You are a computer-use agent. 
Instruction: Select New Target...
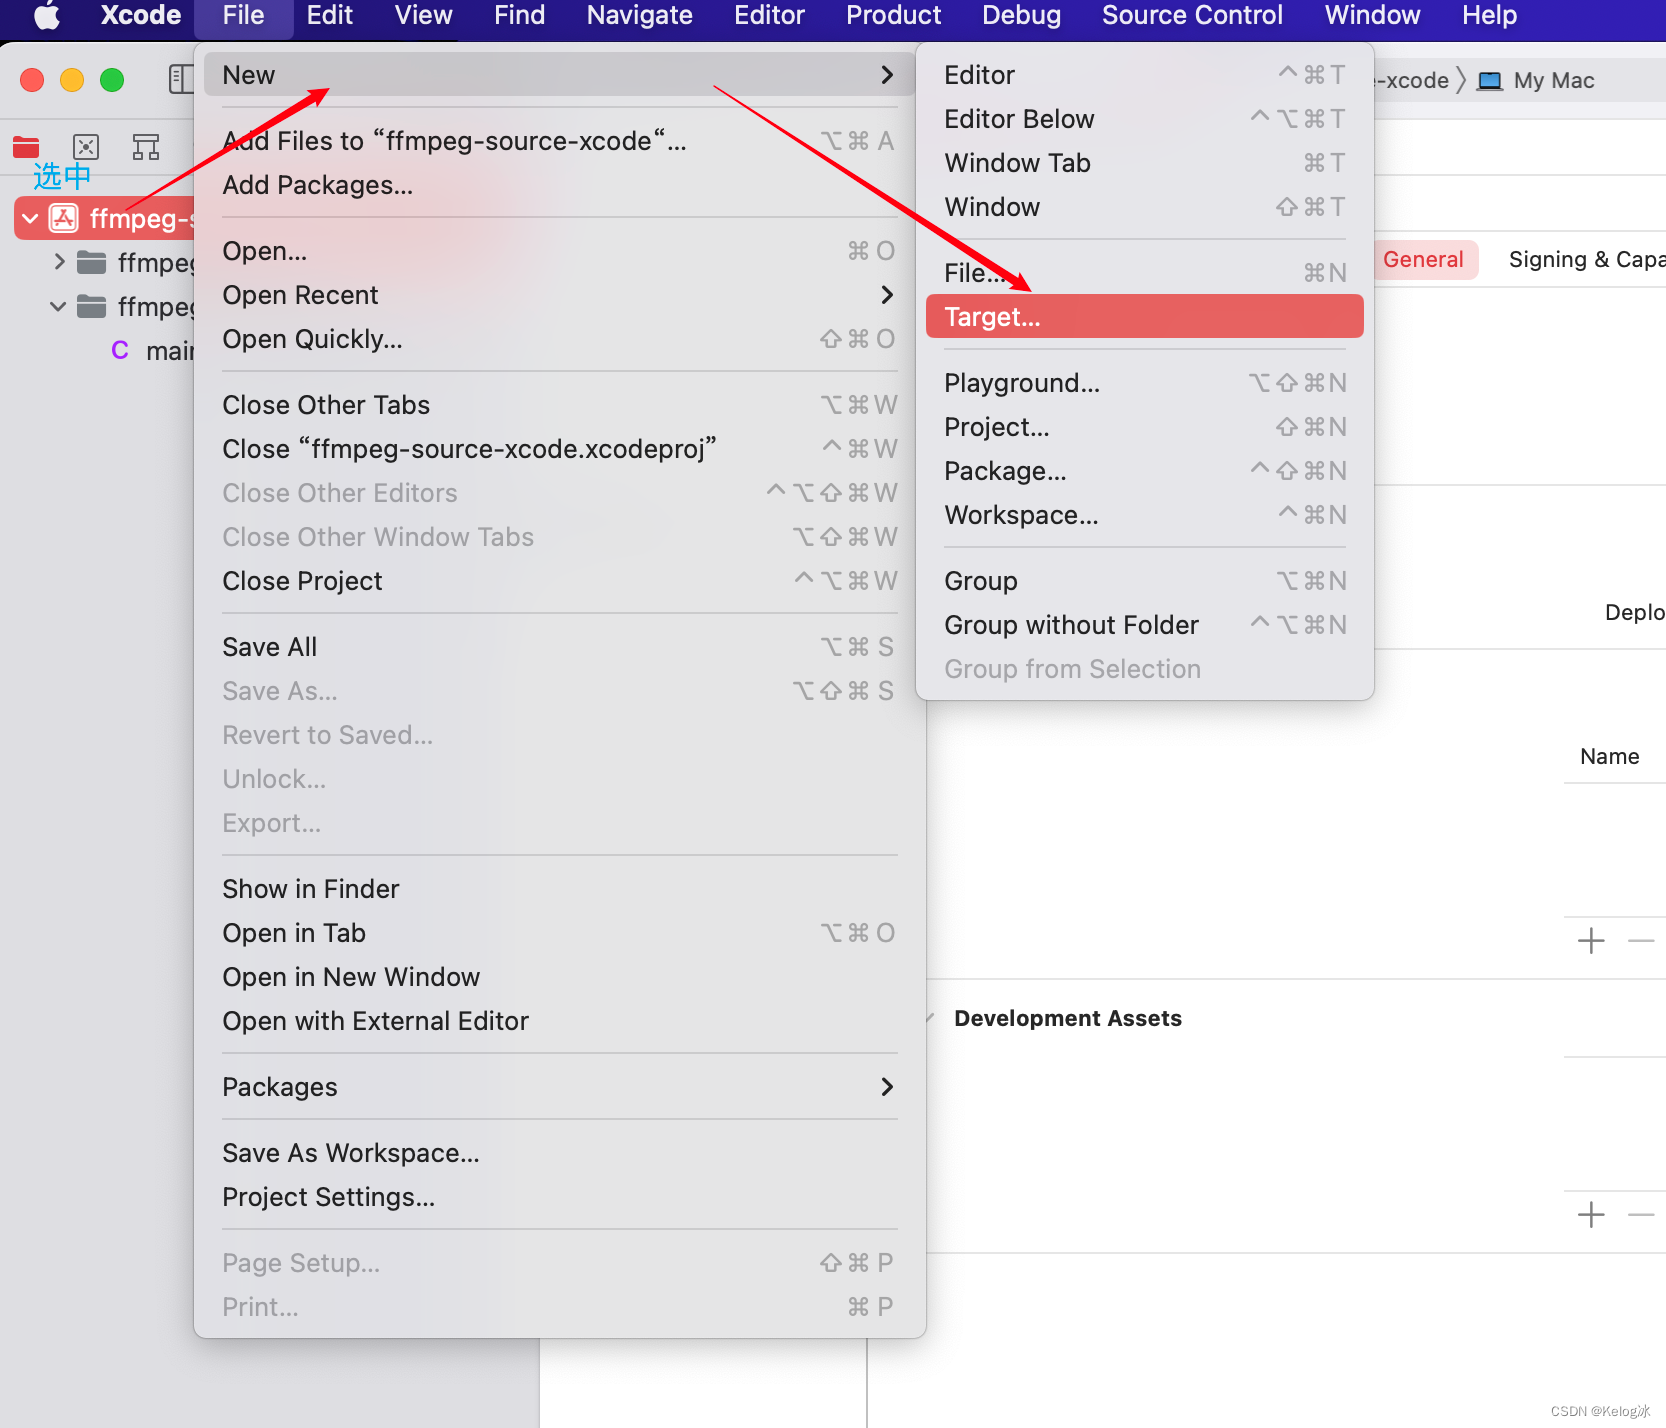1145,316
